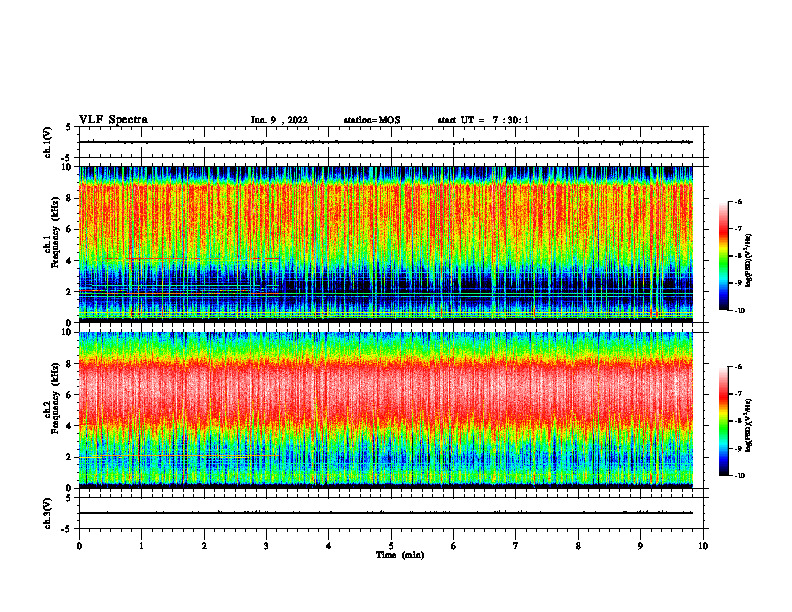
Task: Click the "3" tick on the time axis
Action: pyautogui.click(x=266, y=546)
